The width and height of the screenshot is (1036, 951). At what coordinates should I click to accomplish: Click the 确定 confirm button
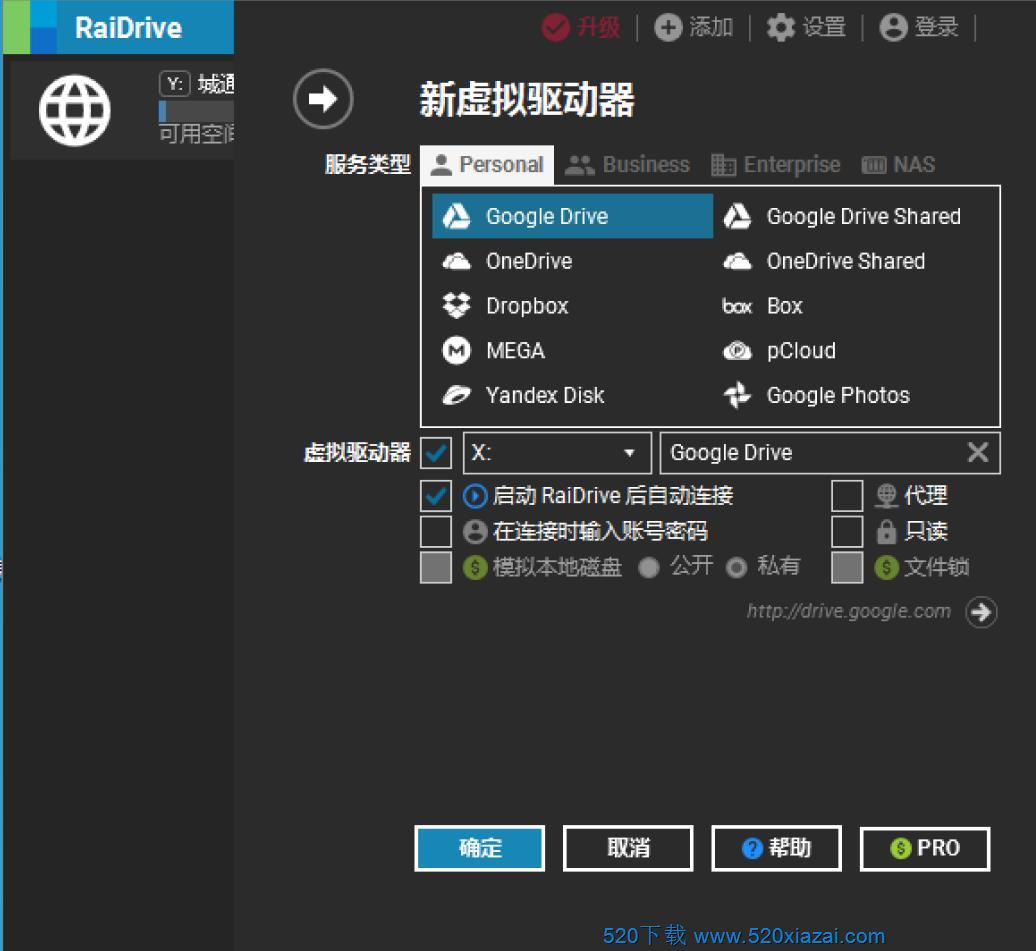point(480,849)
